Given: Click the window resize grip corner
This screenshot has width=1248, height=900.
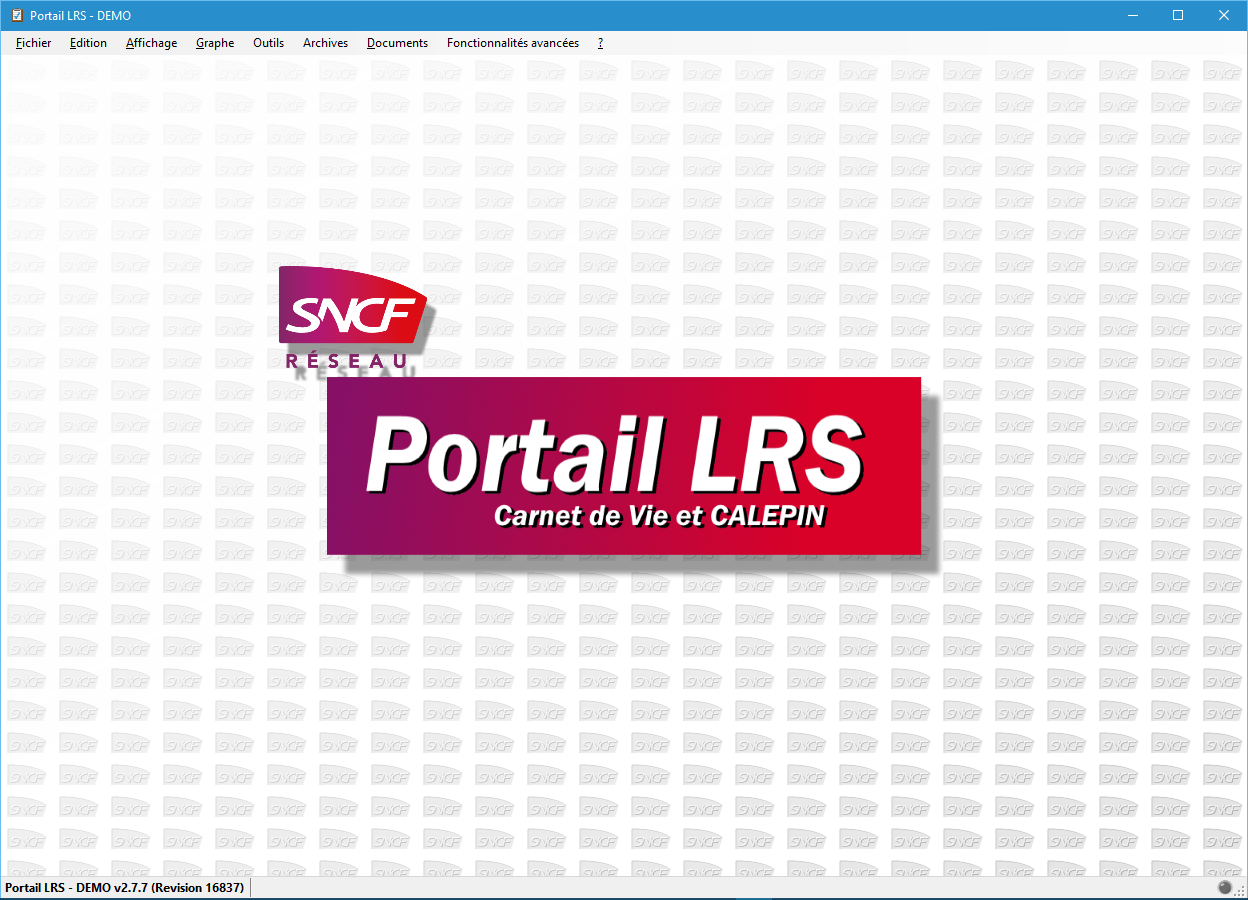Looking at the screenshot, I should [x=1240, y=891].
